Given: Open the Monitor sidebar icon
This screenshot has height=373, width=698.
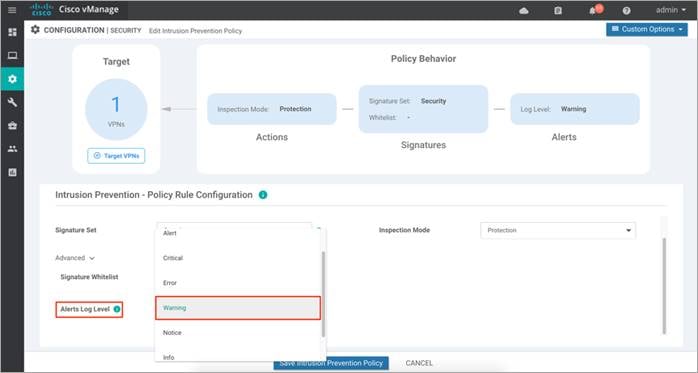Looking at the screenshot, I should (12, 55).
